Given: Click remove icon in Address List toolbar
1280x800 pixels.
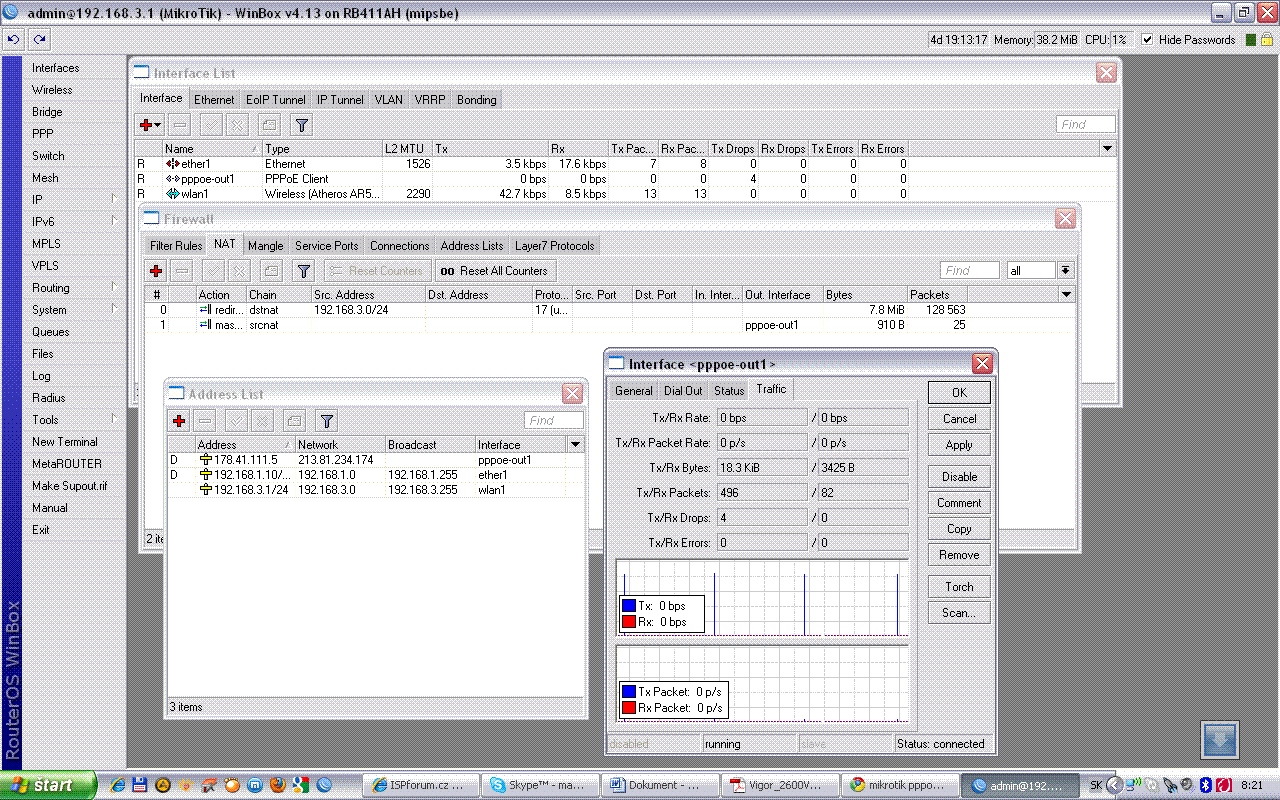Looking at the screenshot, I should point(206,421).
